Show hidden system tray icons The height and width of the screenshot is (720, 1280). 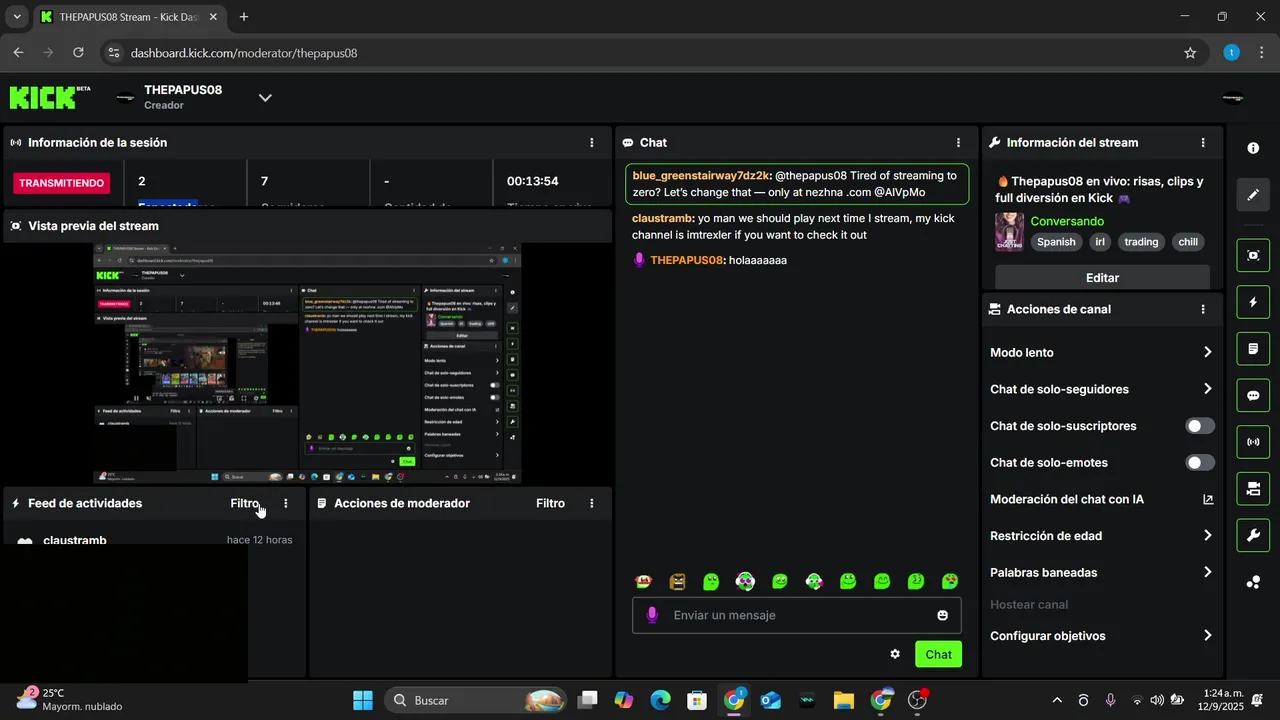pyautogui.click(x=1057, y=700)
